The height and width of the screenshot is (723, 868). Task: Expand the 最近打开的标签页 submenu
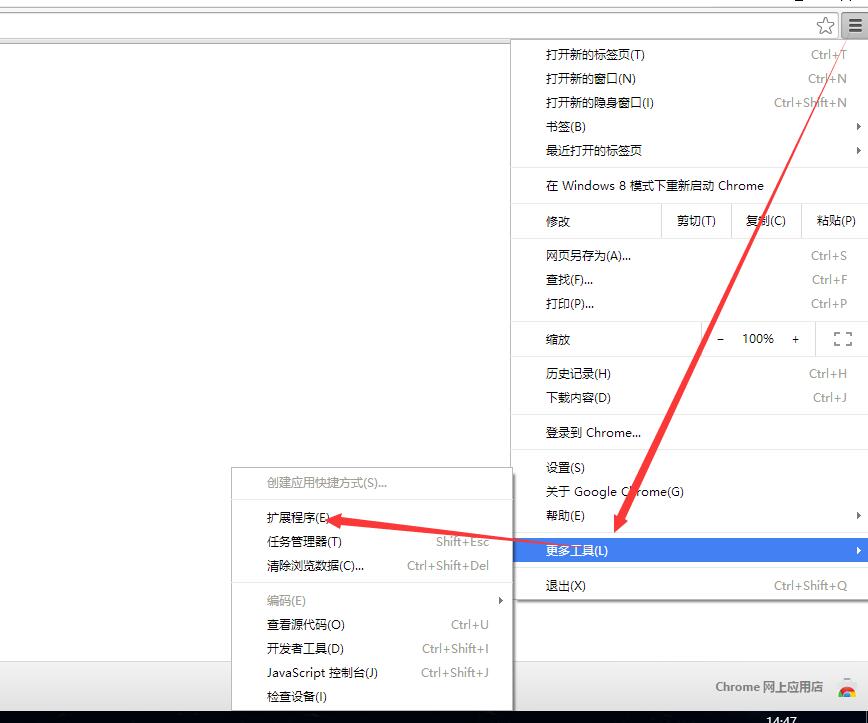coord(689,151)
